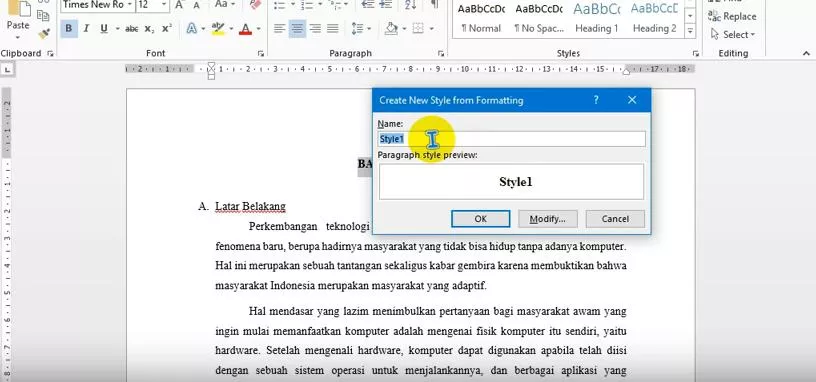Image resolution: width=816 pixels, height=382 pixels.
Task: Apply Underline to selected text
Action: (104, 29)
